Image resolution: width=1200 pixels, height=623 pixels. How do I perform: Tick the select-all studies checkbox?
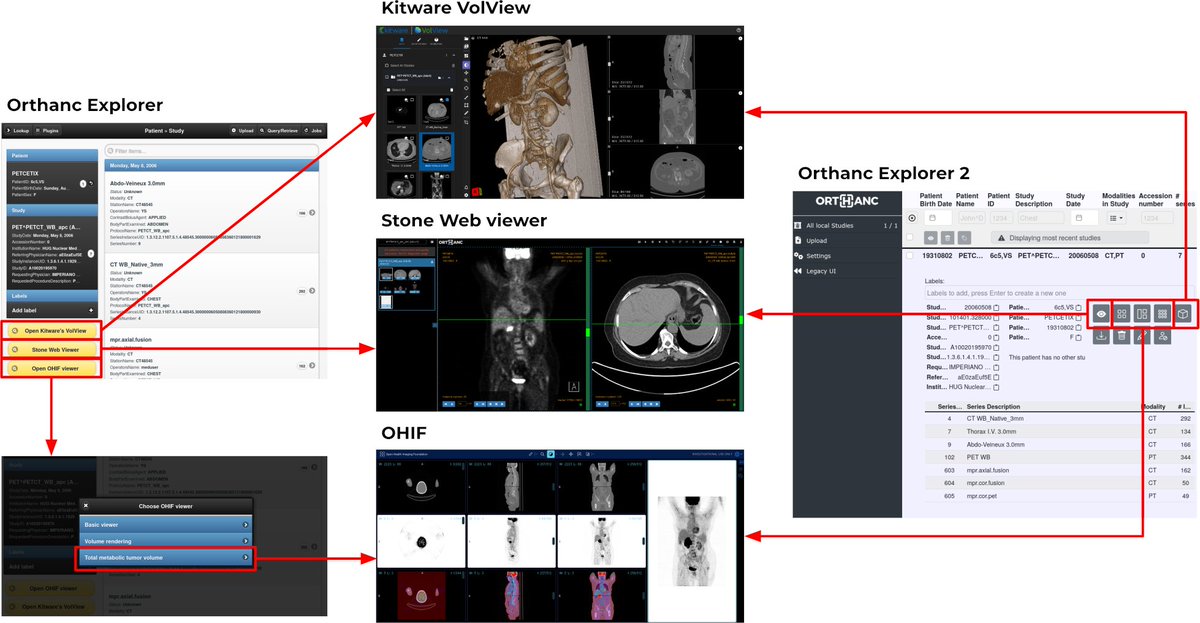[911, 238]
